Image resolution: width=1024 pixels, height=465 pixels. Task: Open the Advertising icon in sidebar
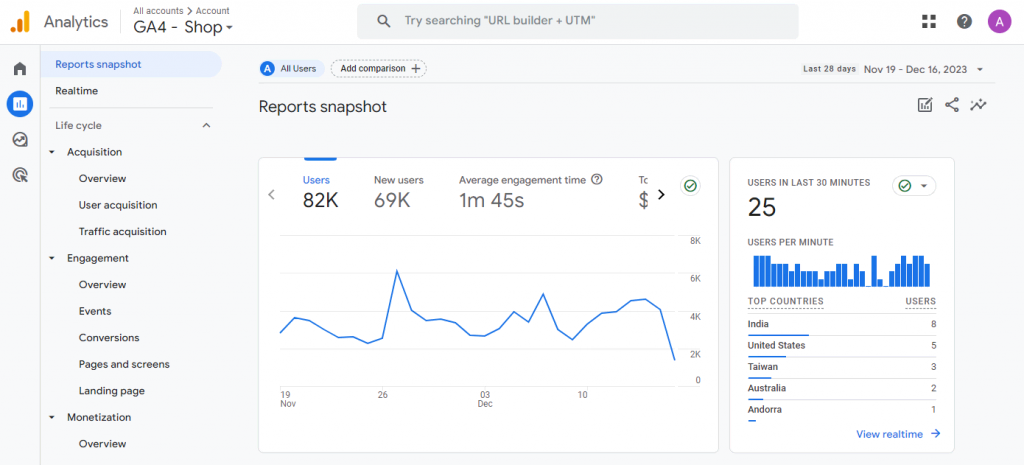[x=19, y=175]
